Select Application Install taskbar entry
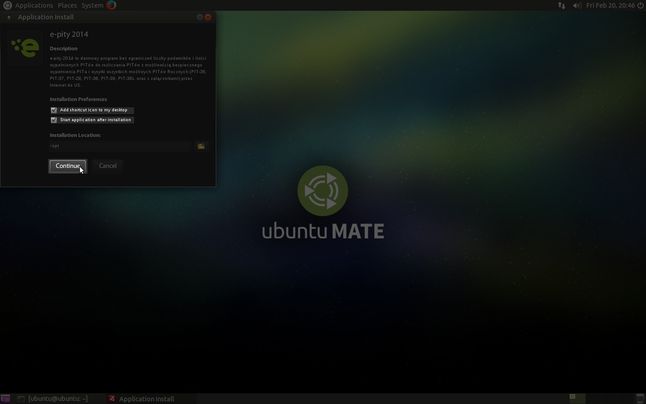This screenshot has height=404, width=646. tap(142, 399)
